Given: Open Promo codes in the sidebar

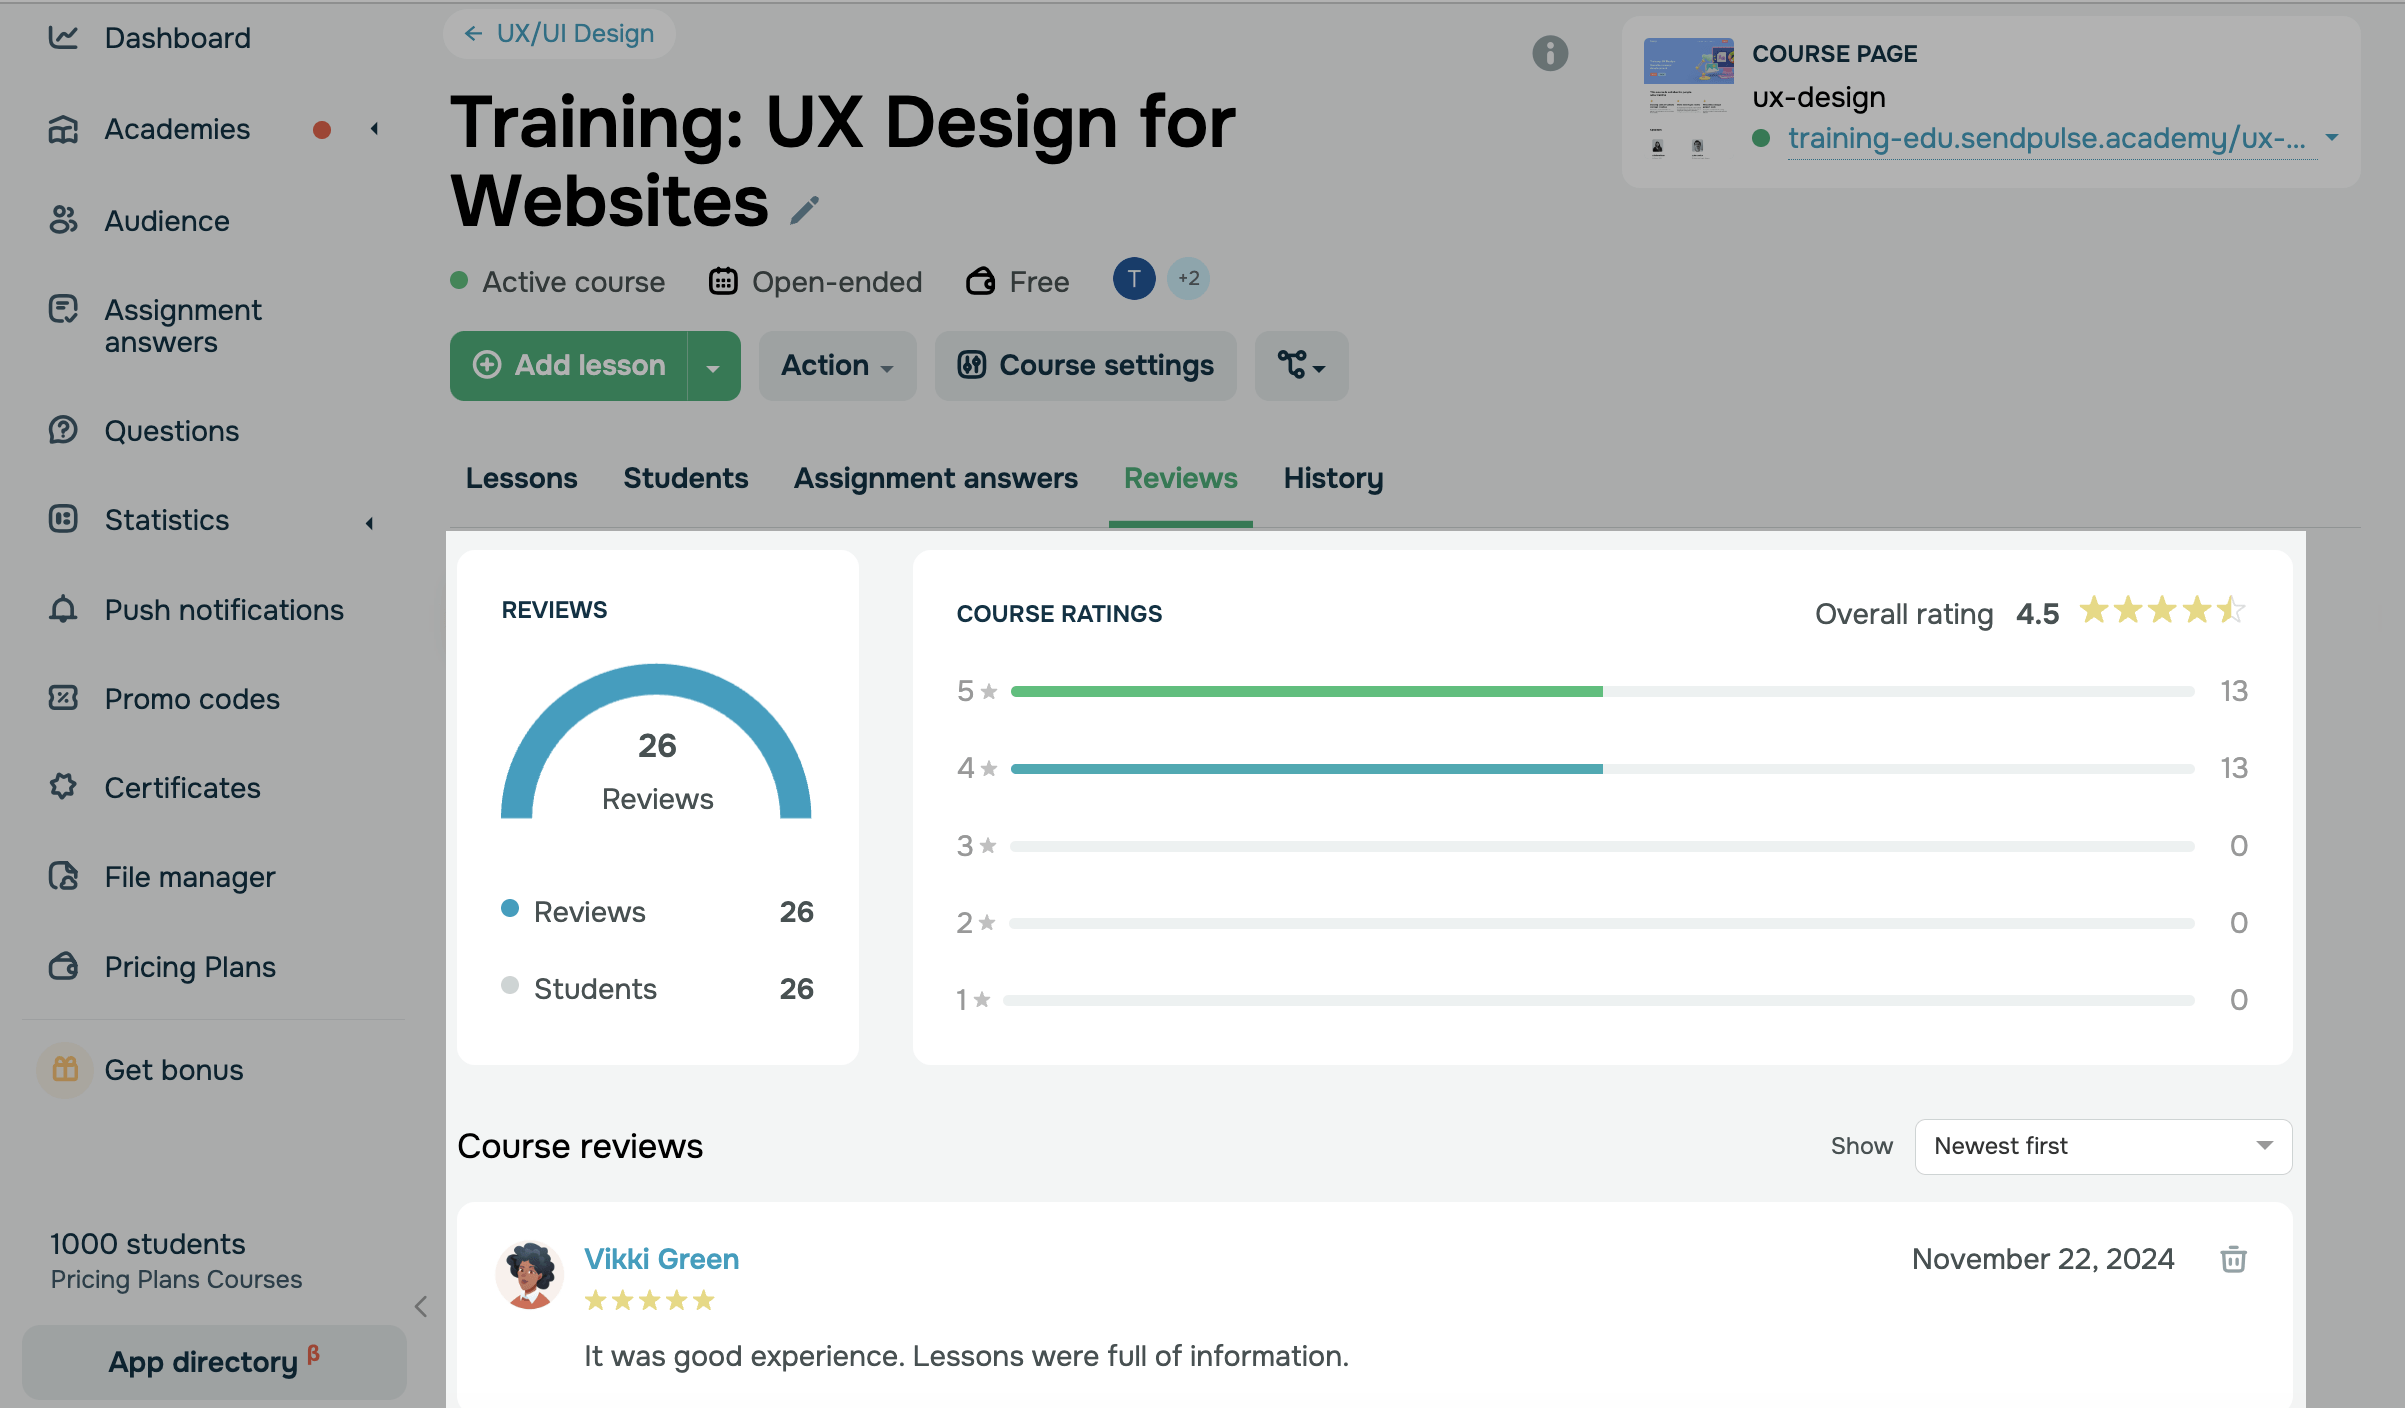Looking at the screenshot, I should (192, 699).
